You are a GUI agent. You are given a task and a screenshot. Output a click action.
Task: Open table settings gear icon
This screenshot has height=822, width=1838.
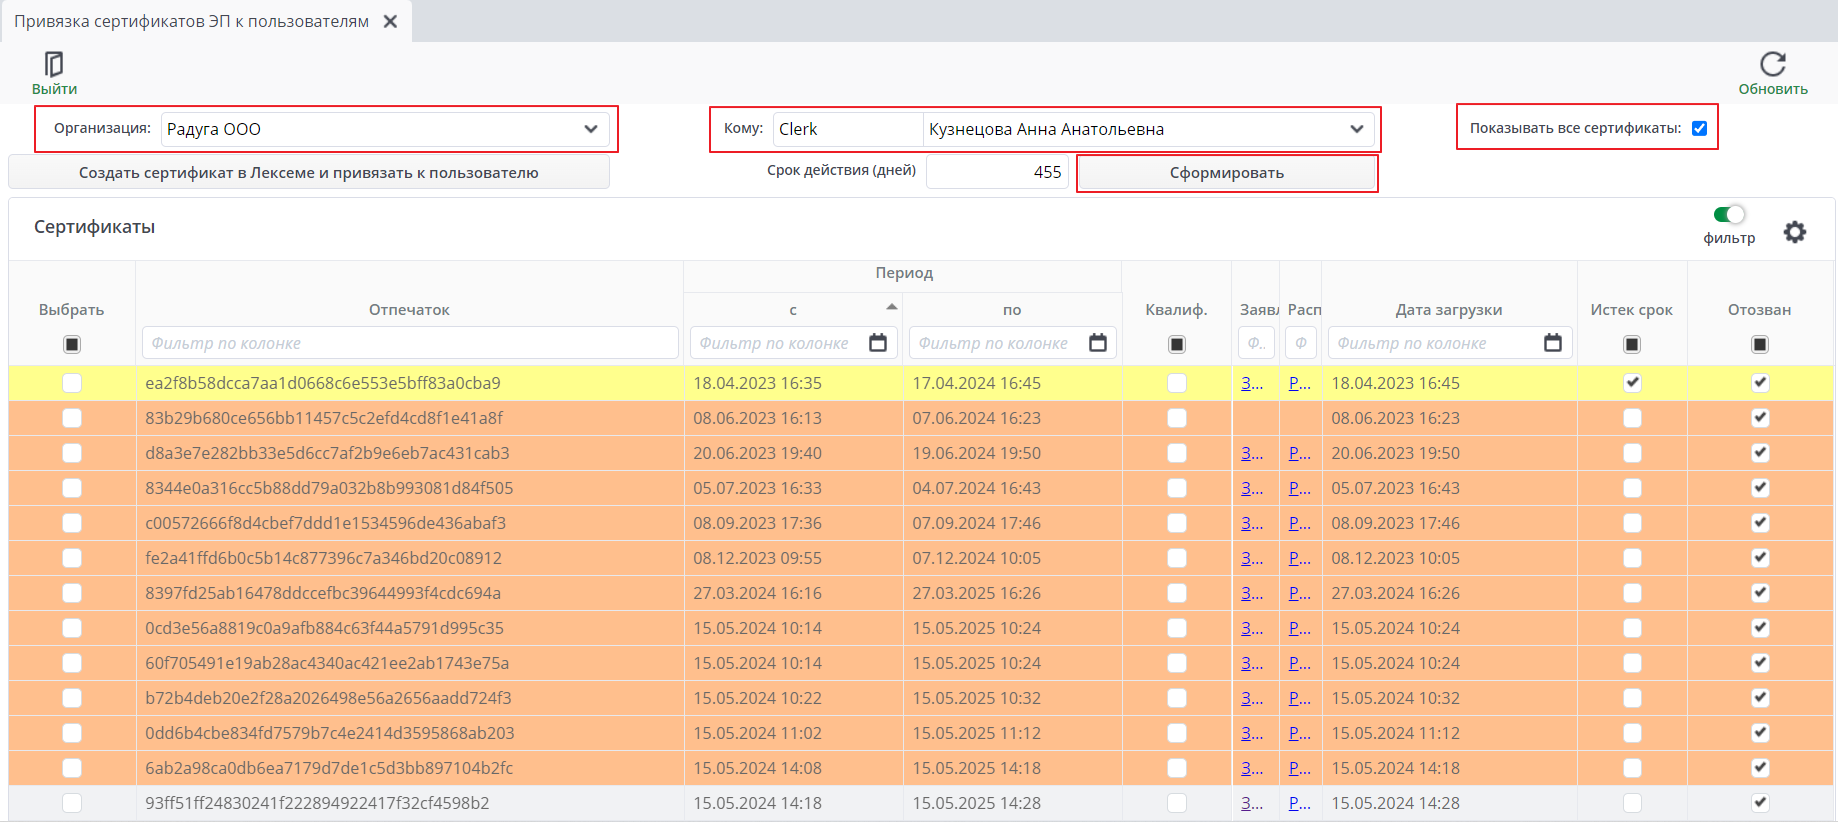click(x=1795, y=232)
